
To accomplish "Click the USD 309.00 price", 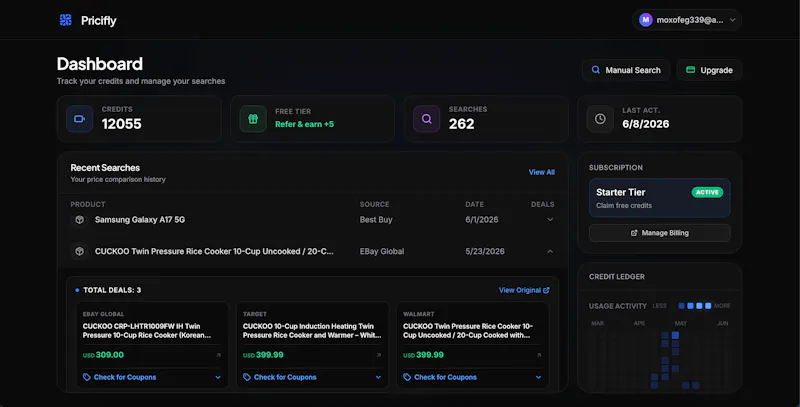I will pyautogui.click(x=103, y=355).
